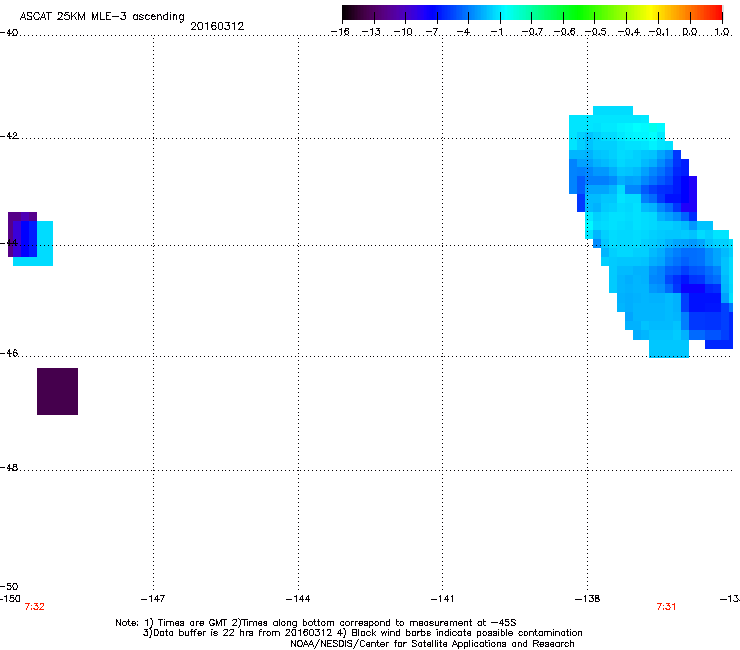Select the date label '20160312' below title
Screen dimensions: 740x650
pos(217,26)
